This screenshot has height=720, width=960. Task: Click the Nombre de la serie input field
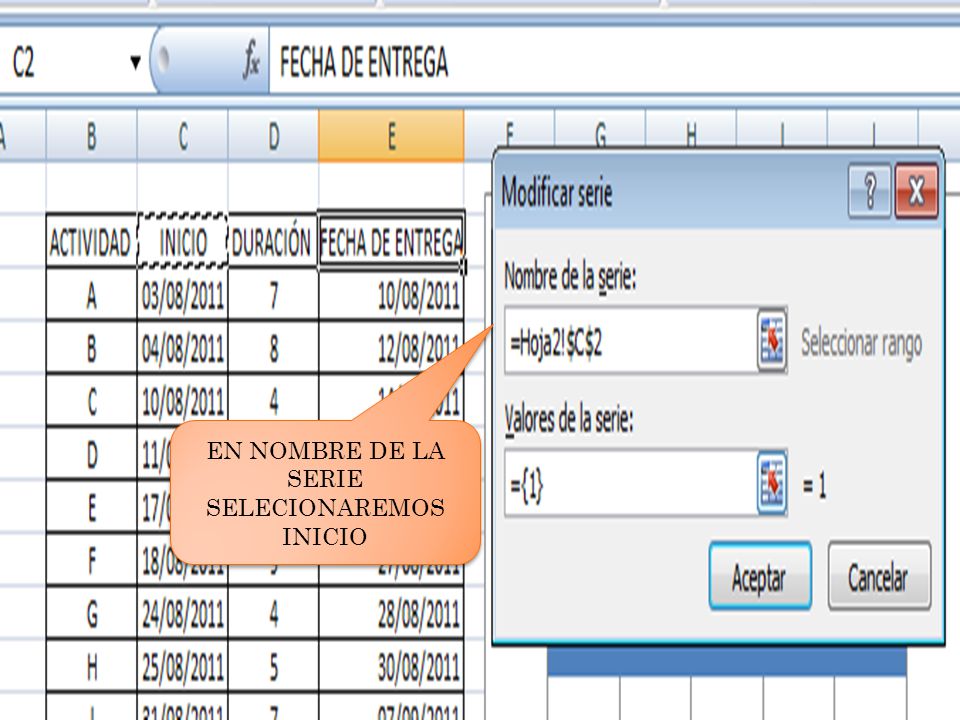click(631, 340)
